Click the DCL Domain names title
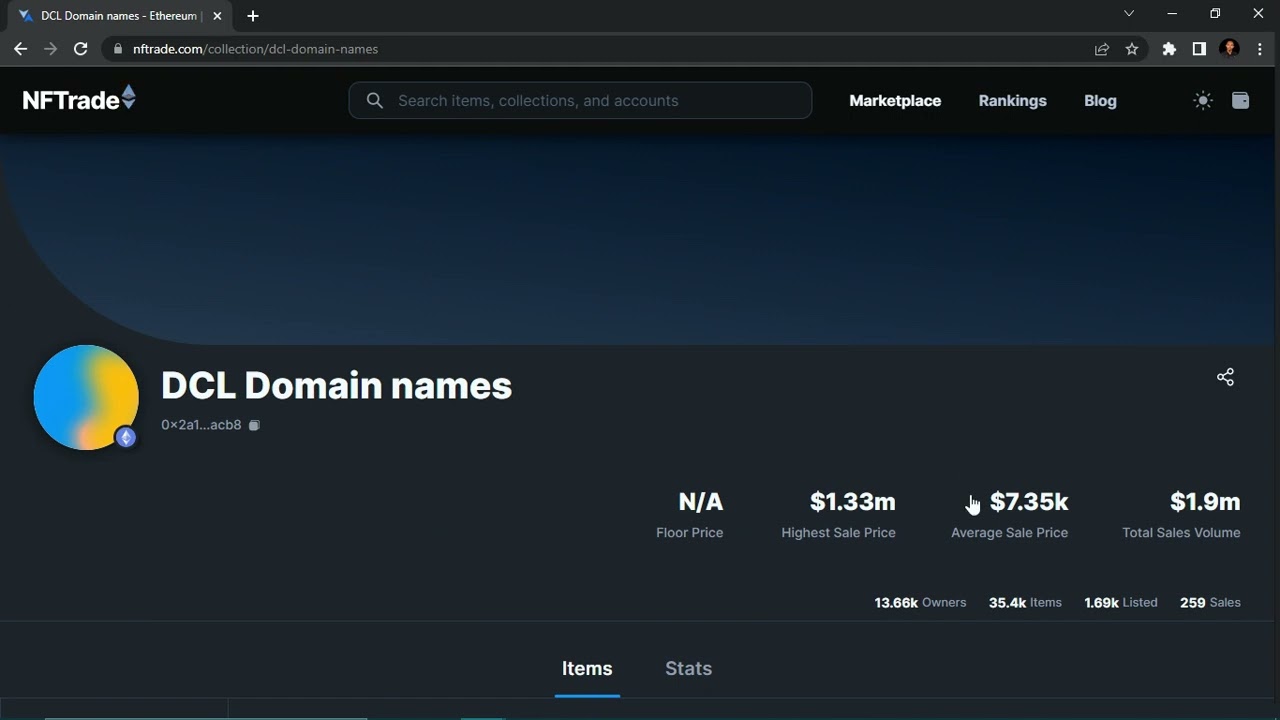The width and height of the screenshot is (1280, 720). [x=336, y=386]
